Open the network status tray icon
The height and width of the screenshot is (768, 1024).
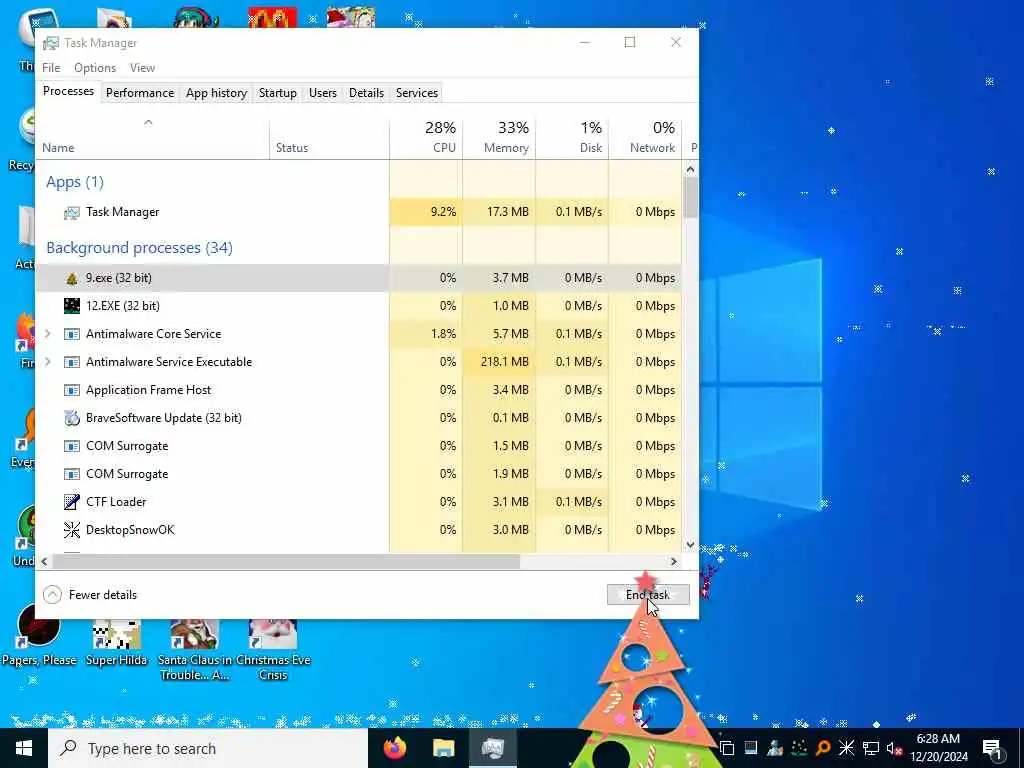tap(871, 748)
